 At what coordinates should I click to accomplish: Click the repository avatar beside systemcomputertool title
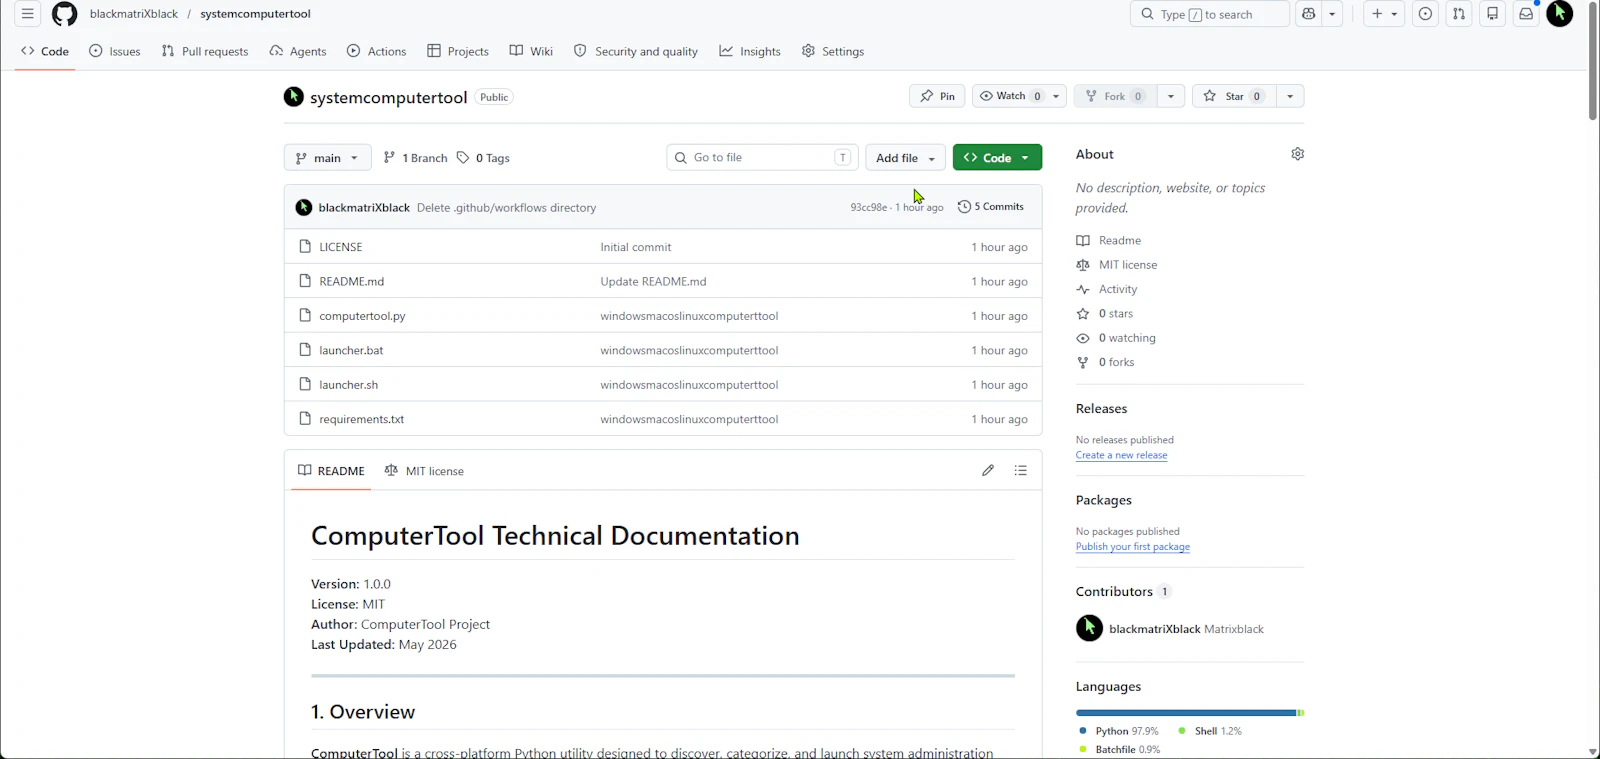click(x=293, y=96)
